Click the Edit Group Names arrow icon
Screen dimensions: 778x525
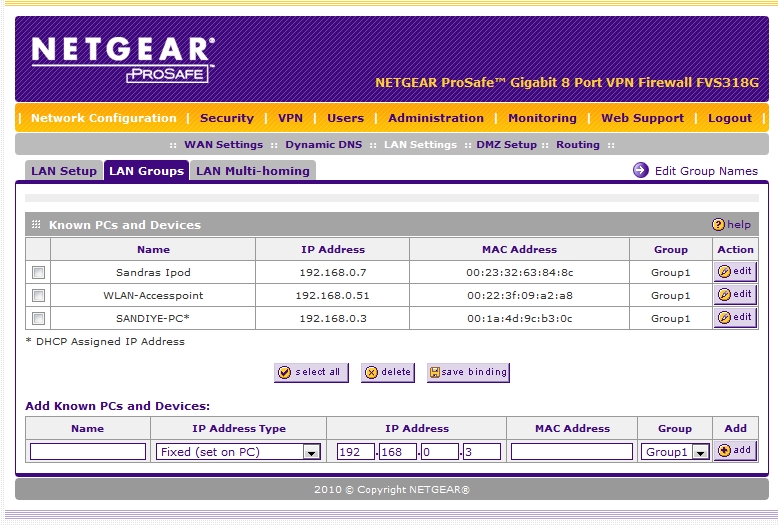641,170
